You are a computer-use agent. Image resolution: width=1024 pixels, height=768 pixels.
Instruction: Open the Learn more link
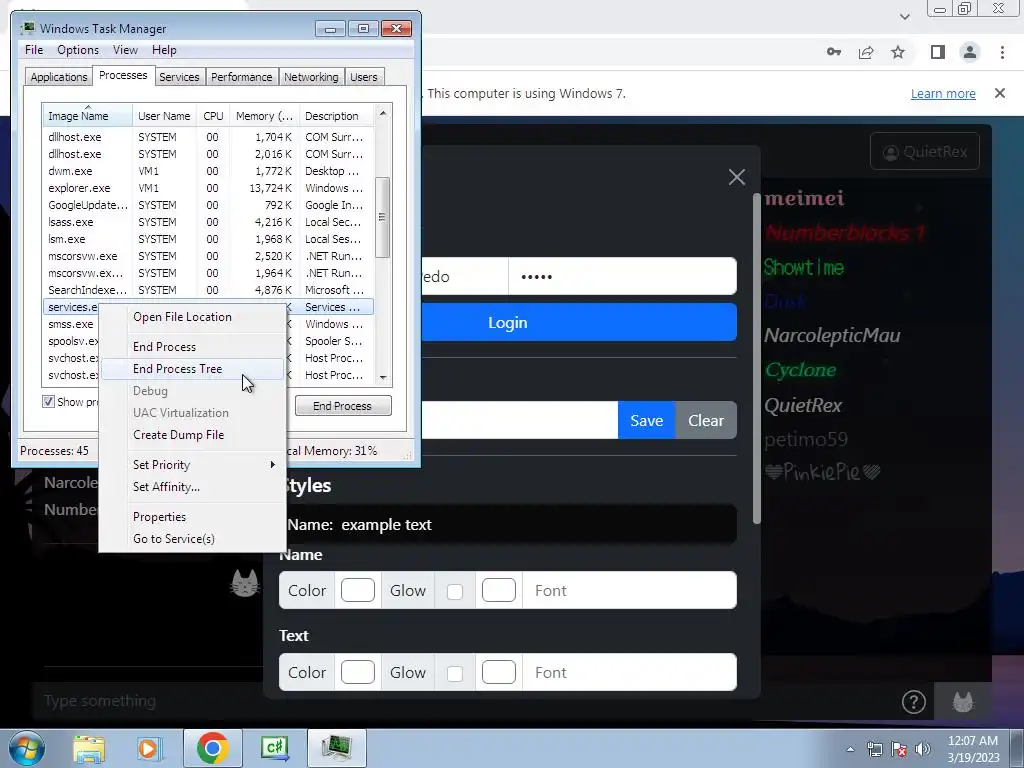pos(943,93)
